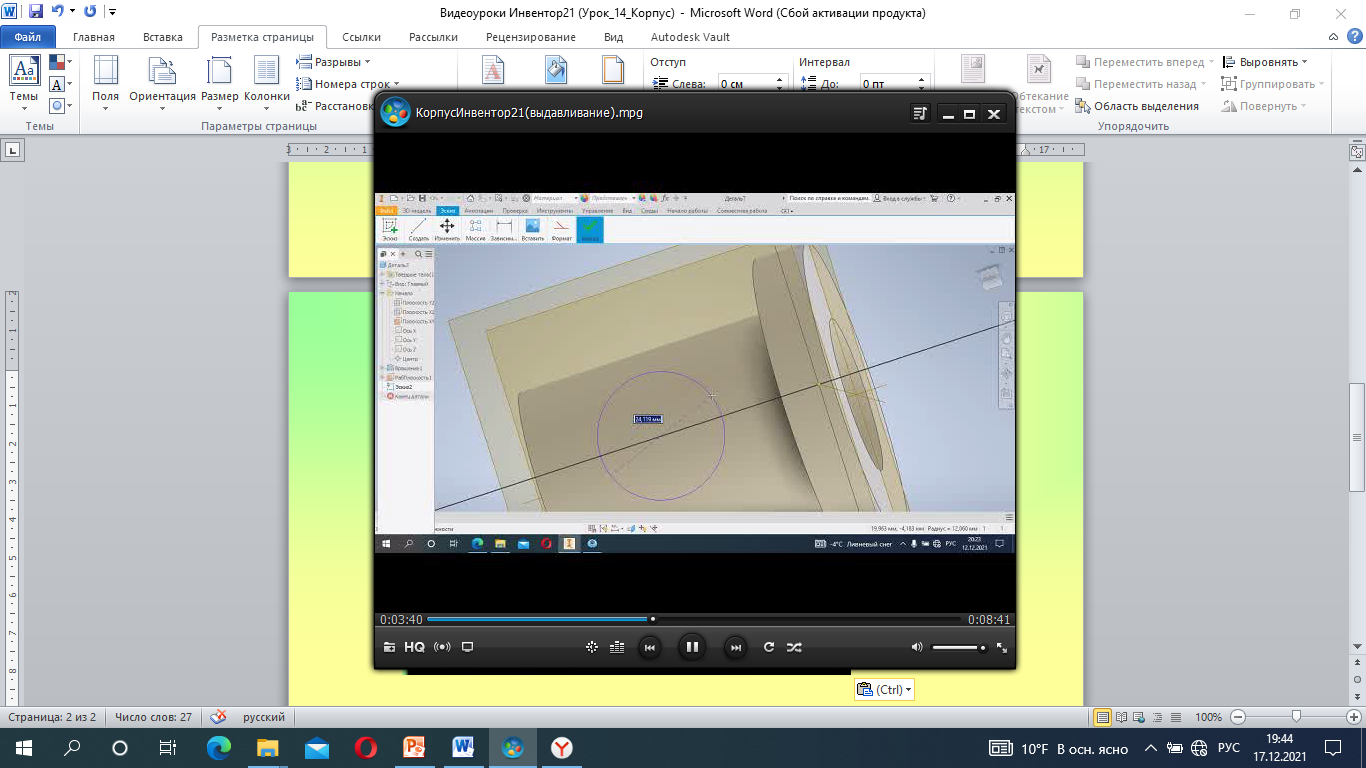Zoom in with the plus button
This screenshot has width=1366, height=768.
tap(1355, 717)
